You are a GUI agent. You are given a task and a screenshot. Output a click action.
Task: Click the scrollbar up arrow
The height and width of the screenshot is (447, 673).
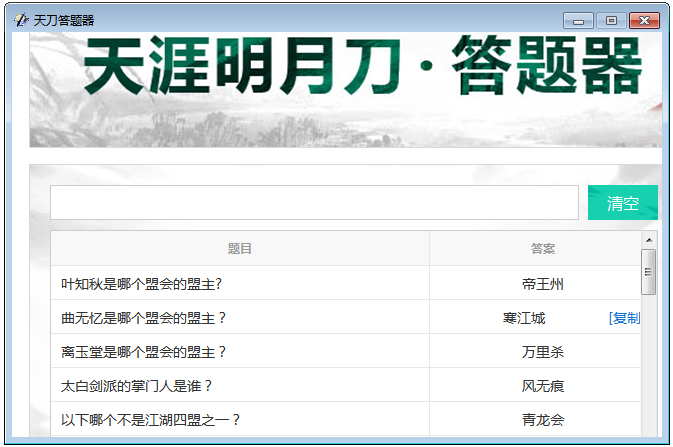649,240
